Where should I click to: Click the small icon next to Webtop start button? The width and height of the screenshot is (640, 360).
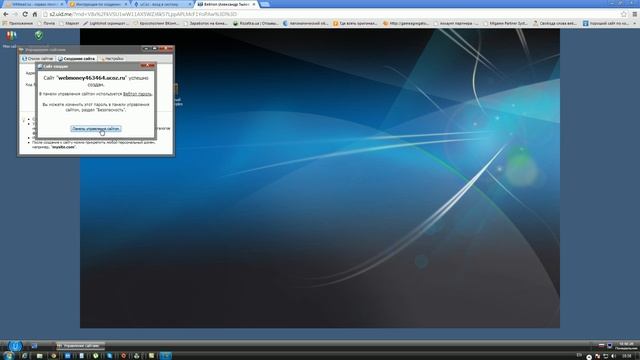[x=34, y=346]
